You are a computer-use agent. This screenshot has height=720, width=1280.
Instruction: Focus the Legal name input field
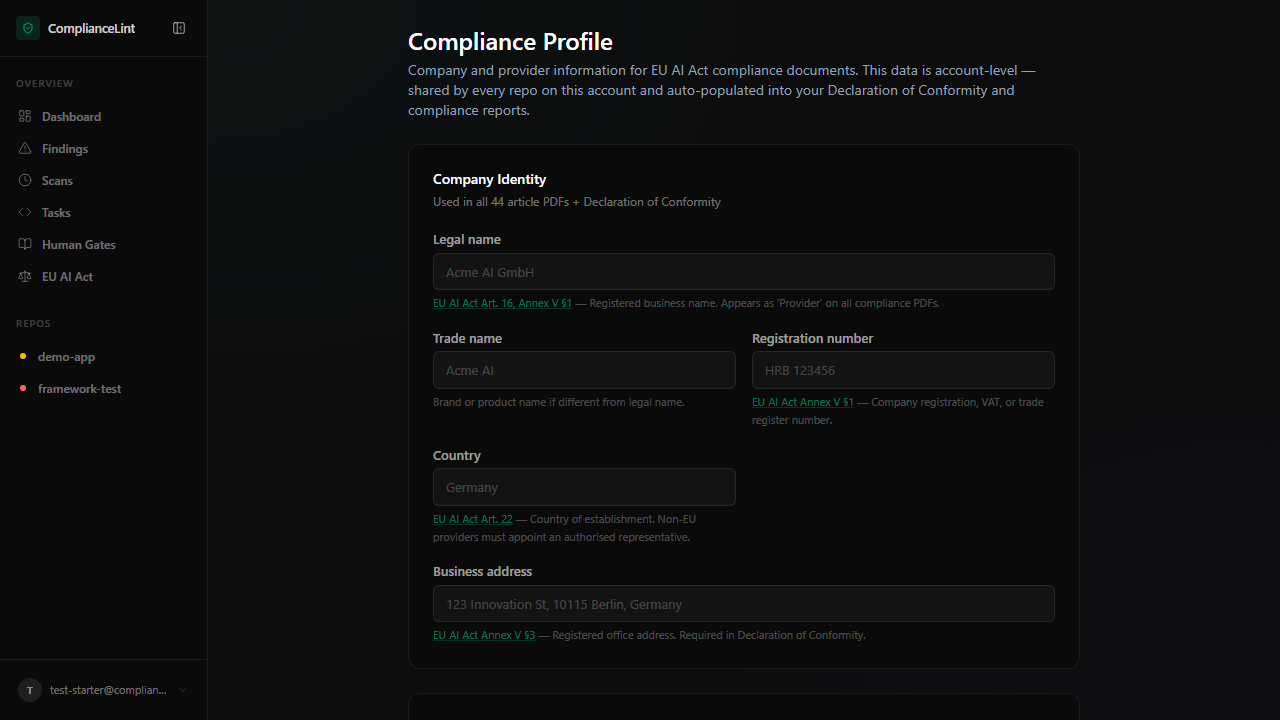click(x=743, y=272)
